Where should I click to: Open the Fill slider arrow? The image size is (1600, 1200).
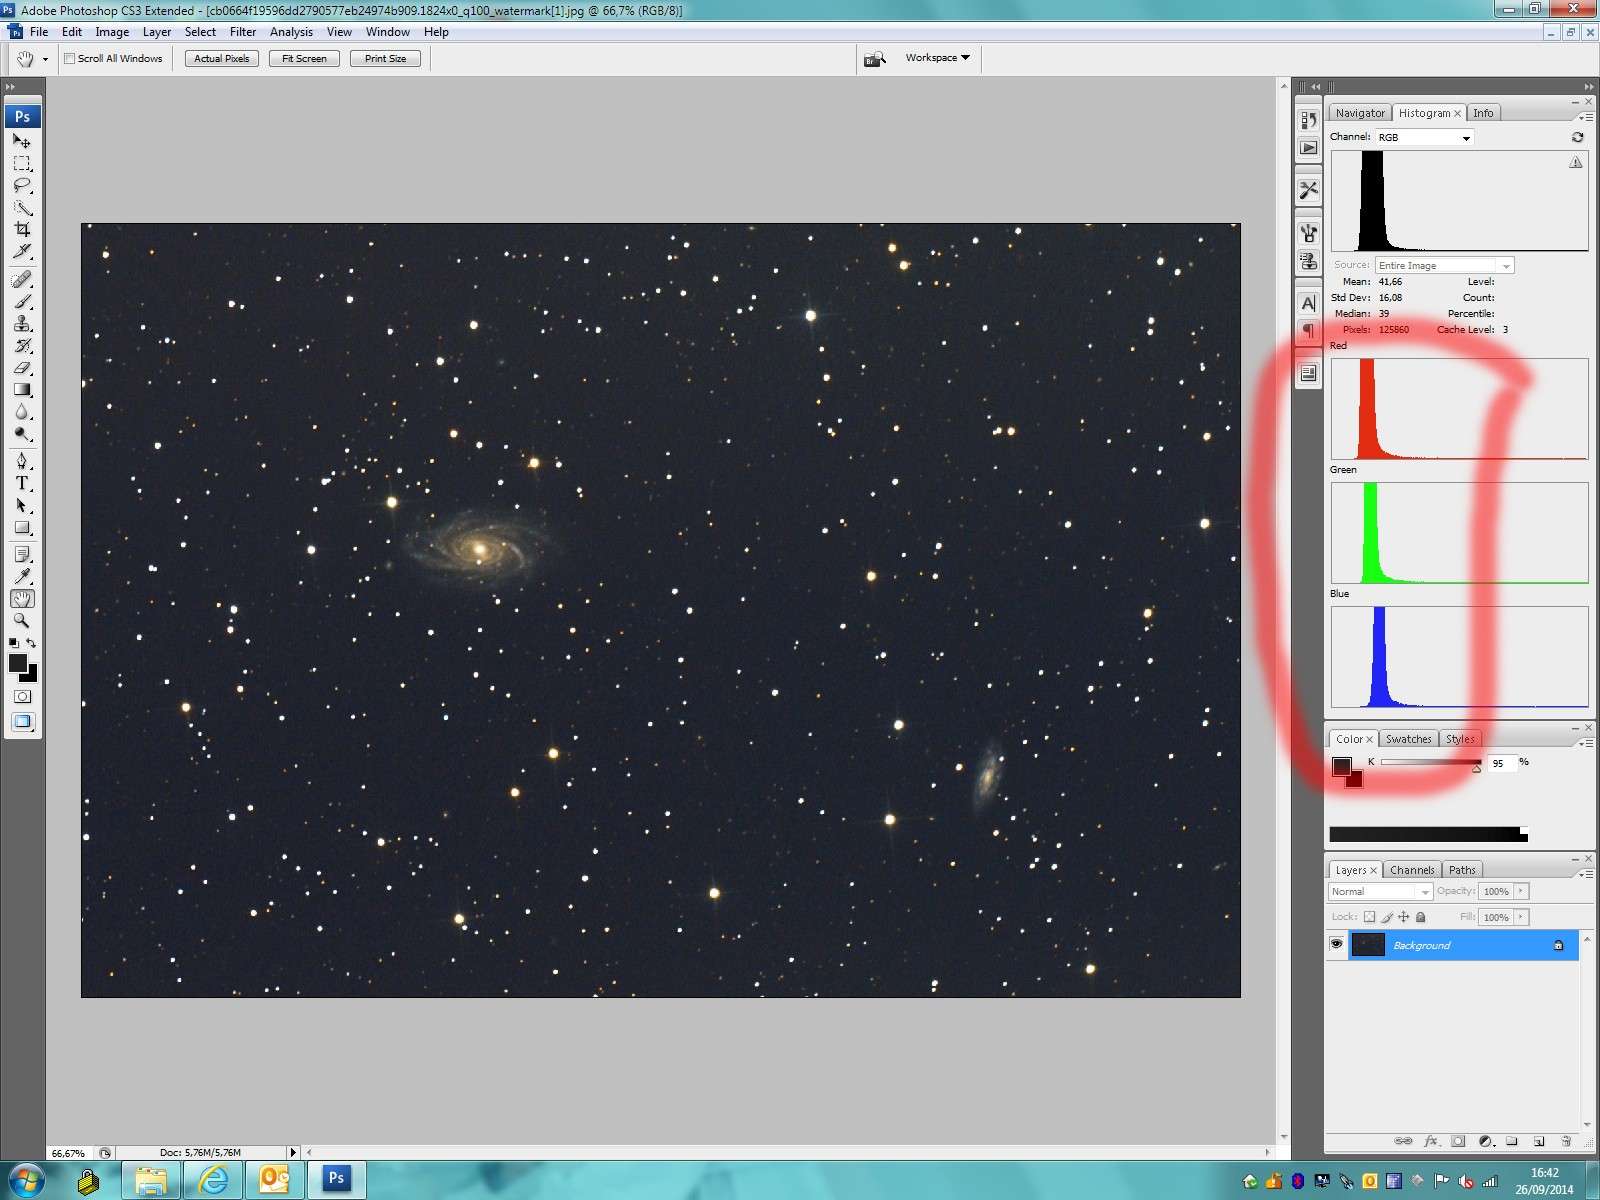tap(1521, 917)
